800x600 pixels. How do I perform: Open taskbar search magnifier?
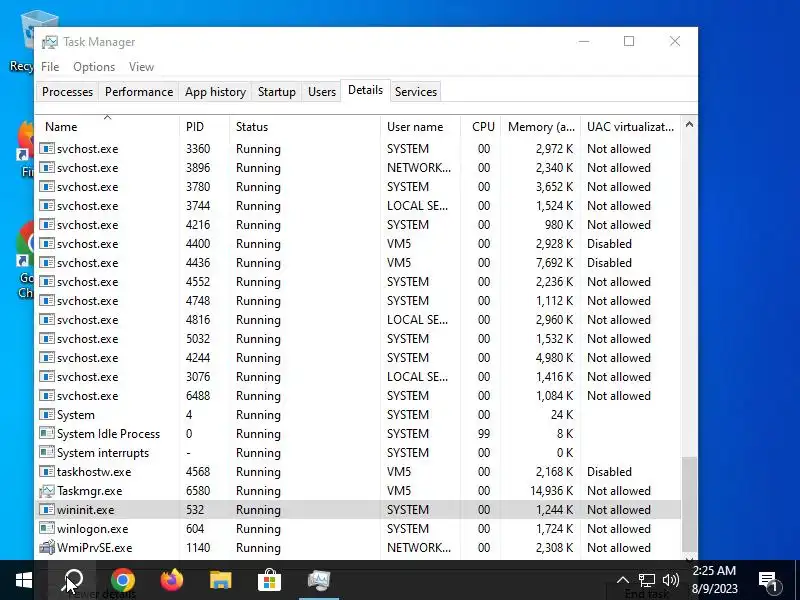pyautogui.click(x=72, y=580)
